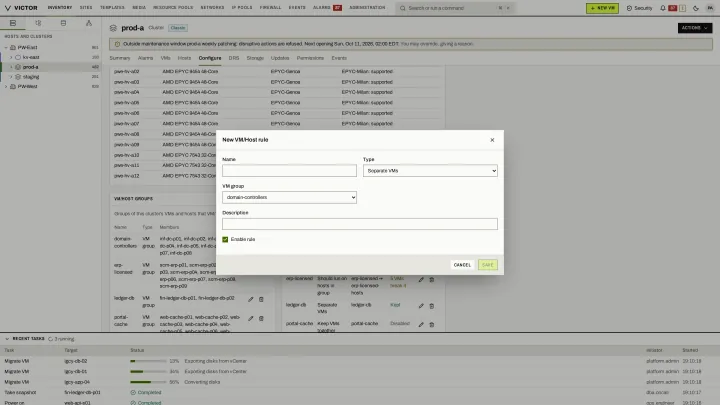Click the rule Name input field

coord(289,171)
